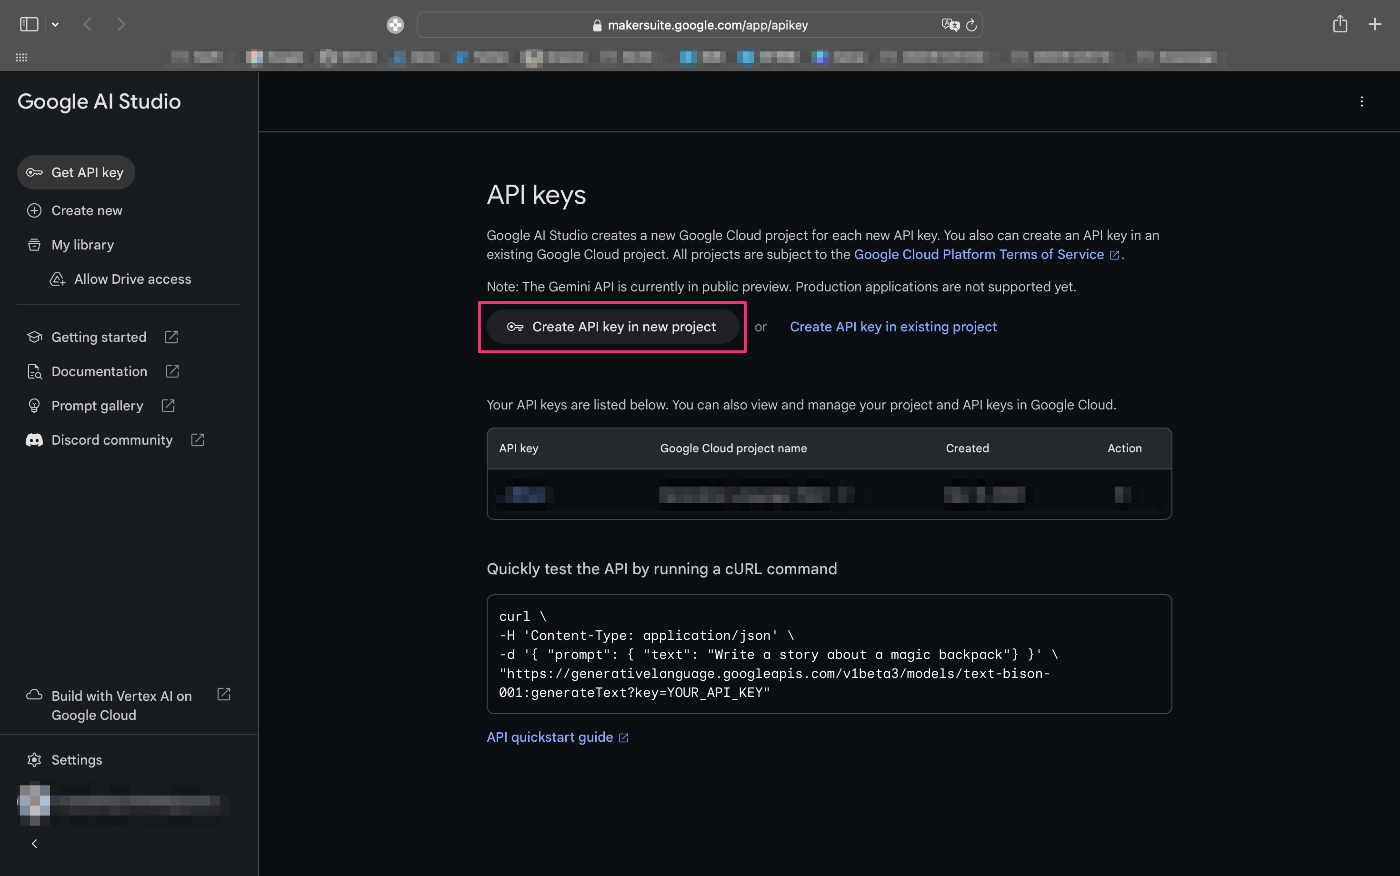Click external link icon next to Prompt gallery
This screenshot has width=1400, height=876.
[x=168, y=405]
